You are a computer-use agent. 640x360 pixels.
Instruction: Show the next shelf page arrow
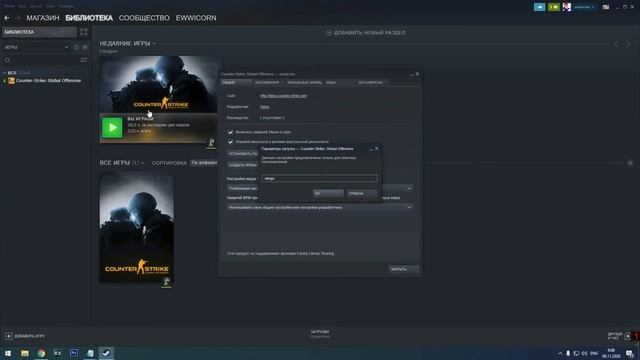click(629, 44)
